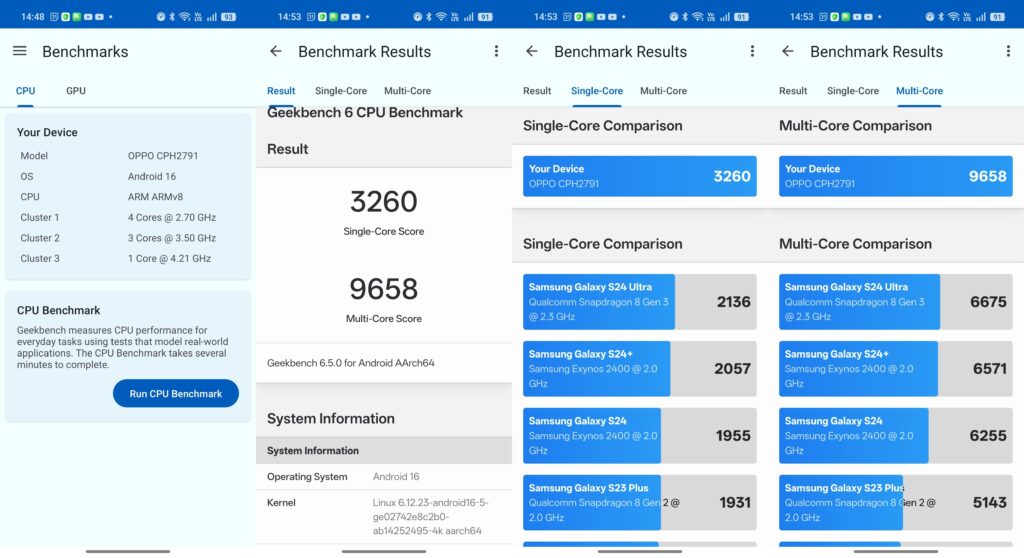The height and width of the screenshot is (558, 1024).
Task: Open Multi-Core tab on Single-Core Comparison screen
Action: (x=663, y=91)
